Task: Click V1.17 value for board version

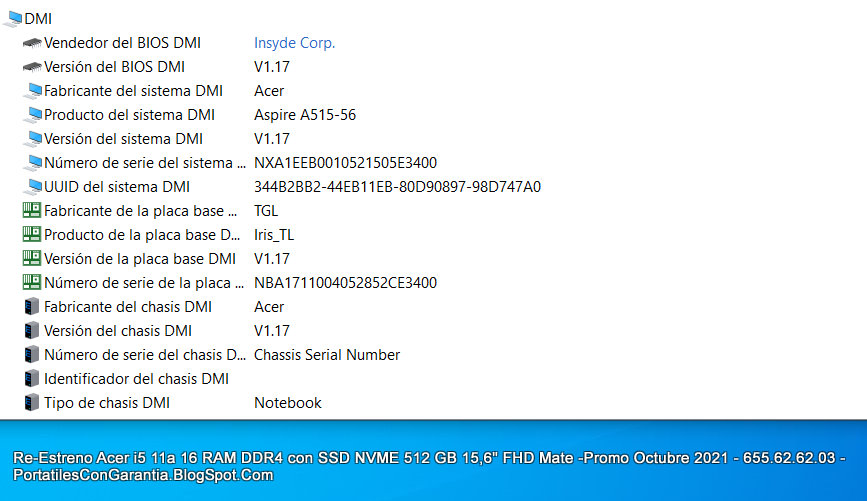Action: (x=271, y=259)
